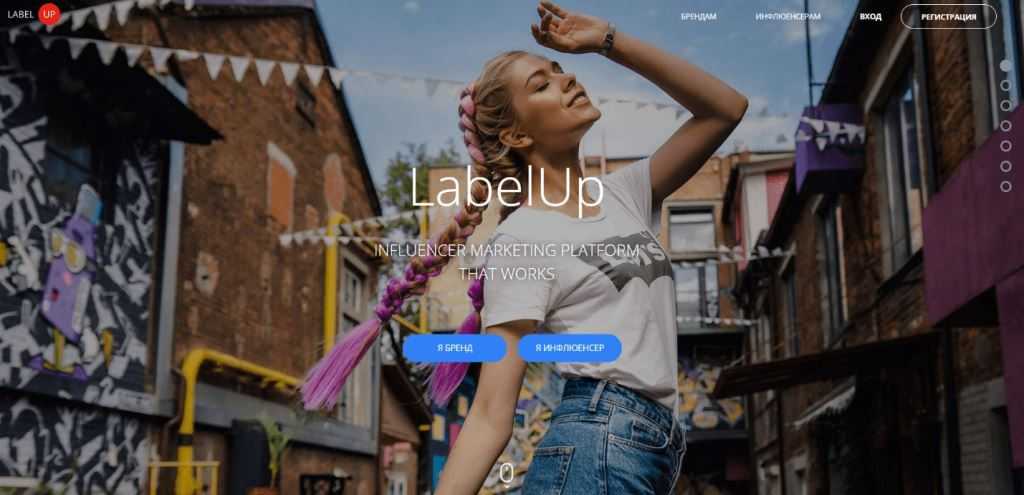The height and width of the screenshot is (495, 1024).
Task: Go to the last slide indicator dot
Action: coord(1006,186)
